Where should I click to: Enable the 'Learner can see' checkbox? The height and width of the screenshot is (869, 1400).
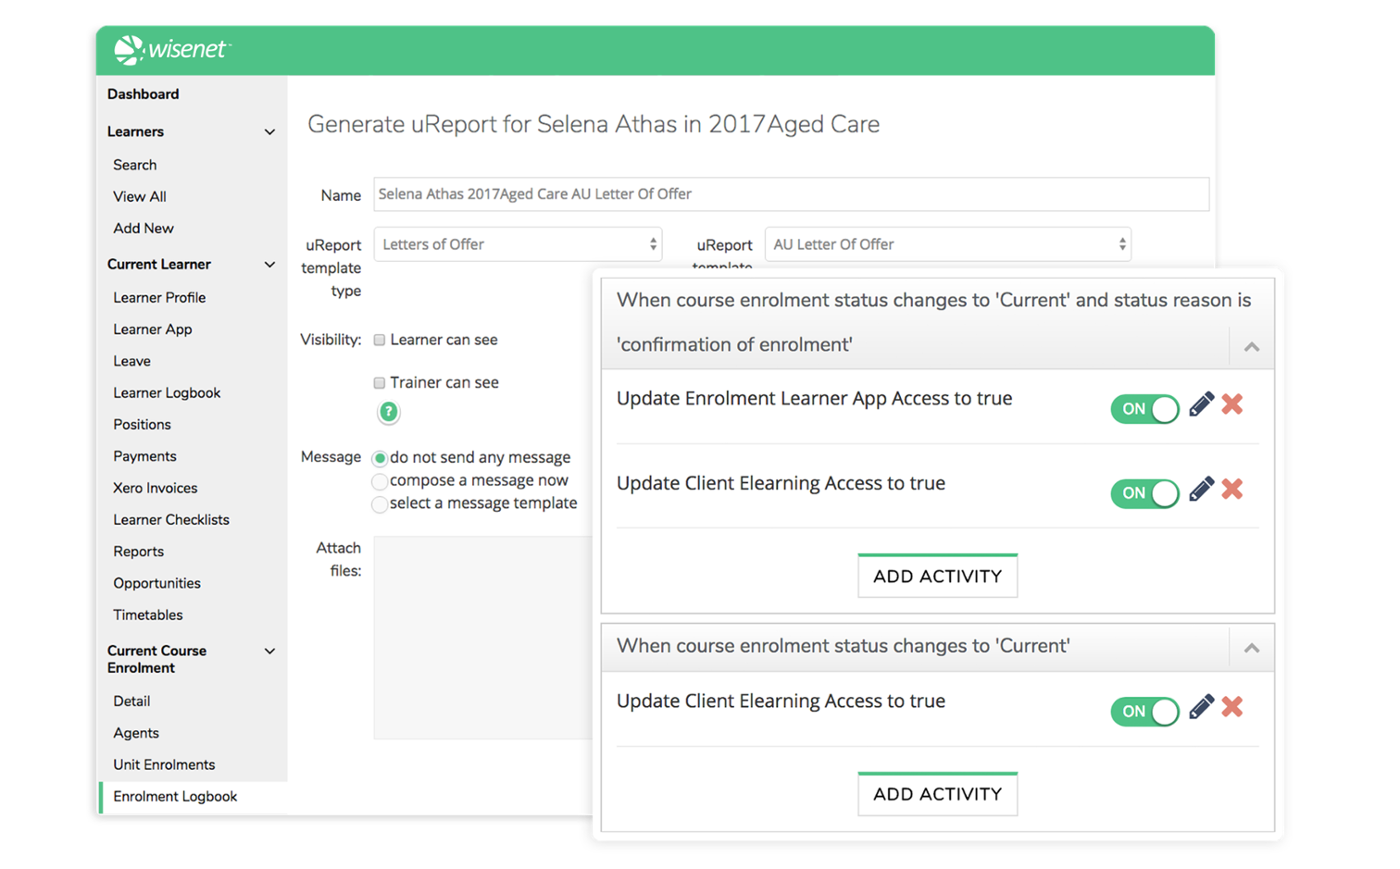[380, 340]
